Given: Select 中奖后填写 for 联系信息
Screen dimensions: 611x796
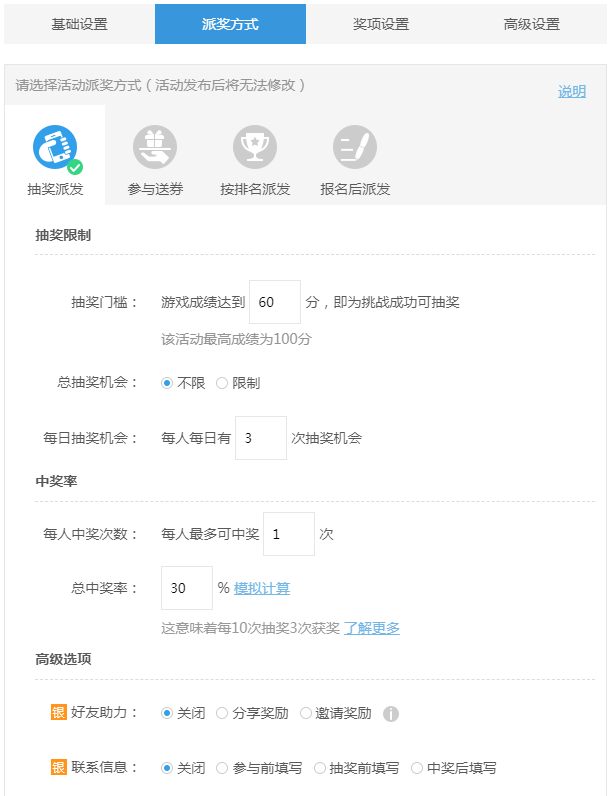Looking at the screenshot, I should click(417, 768).
